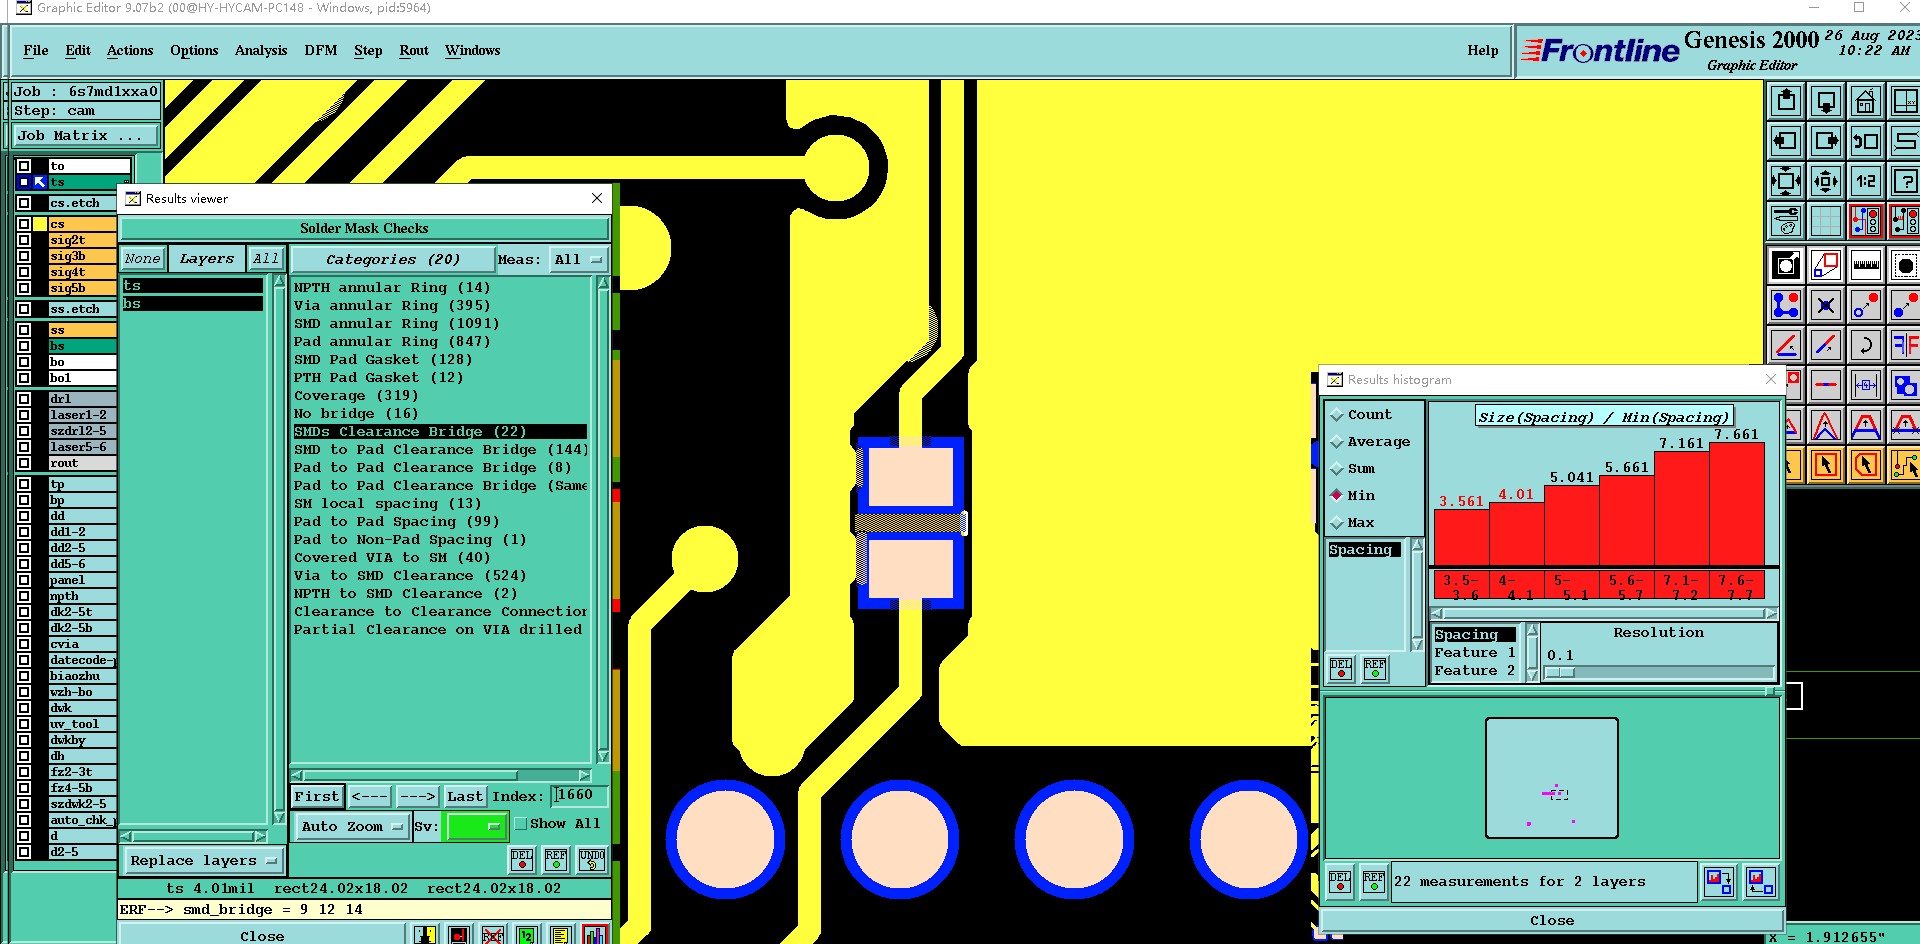1920x944 pixels.
Task: Click the mirror F symbol icon
Action: [x=1905, y=345]
